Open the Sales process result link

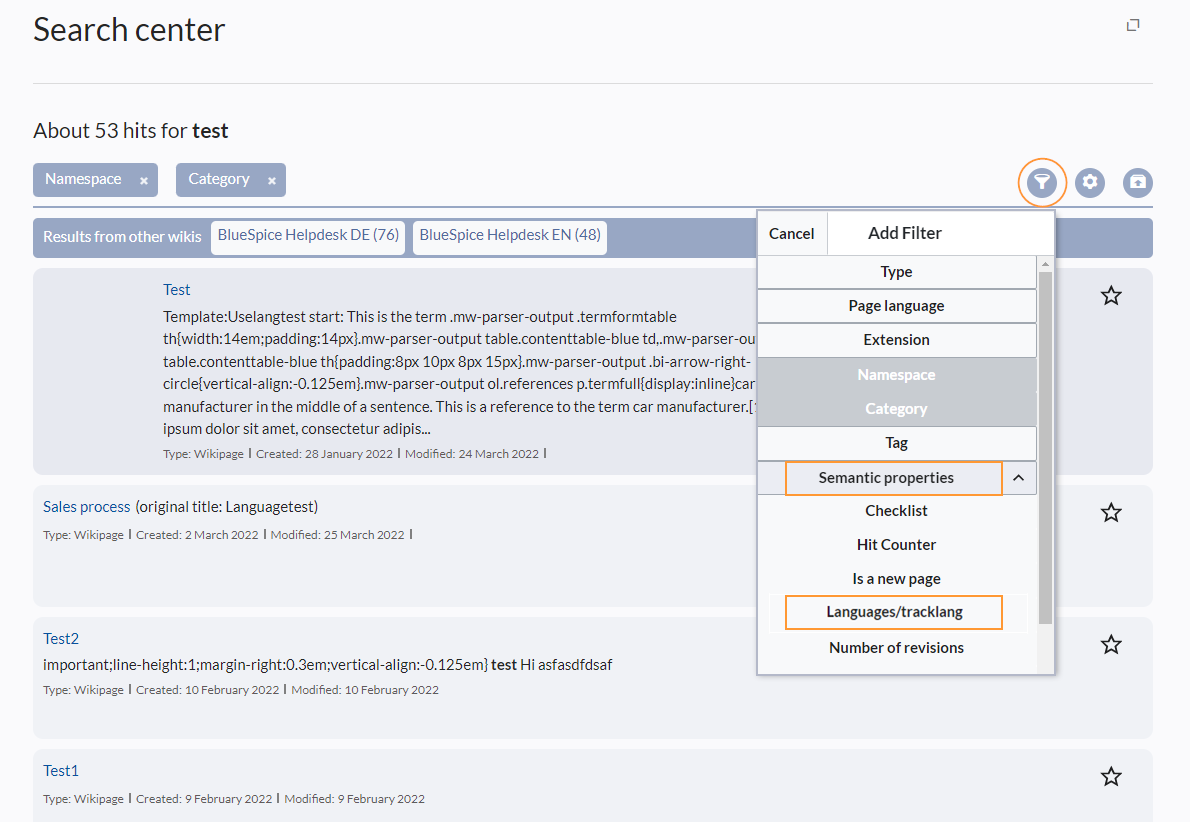point(87,507)
